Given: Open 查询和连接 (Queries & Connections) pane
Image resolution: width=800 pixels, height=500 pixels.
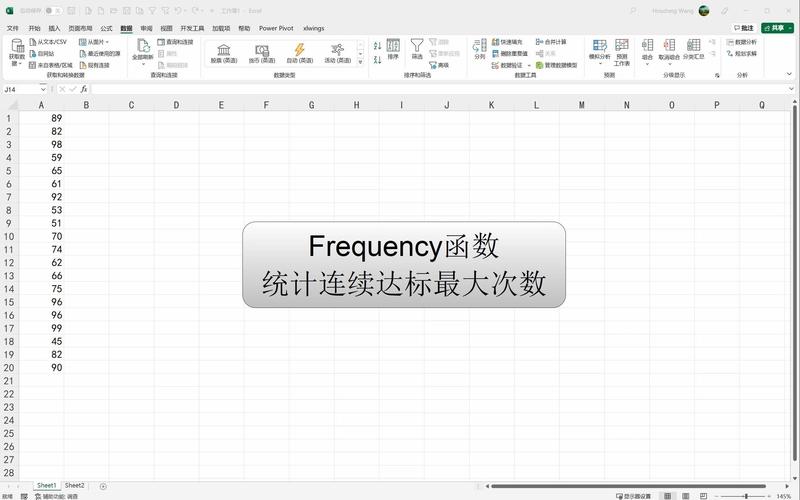Looking at the screenshot, I should pos(175,42).
